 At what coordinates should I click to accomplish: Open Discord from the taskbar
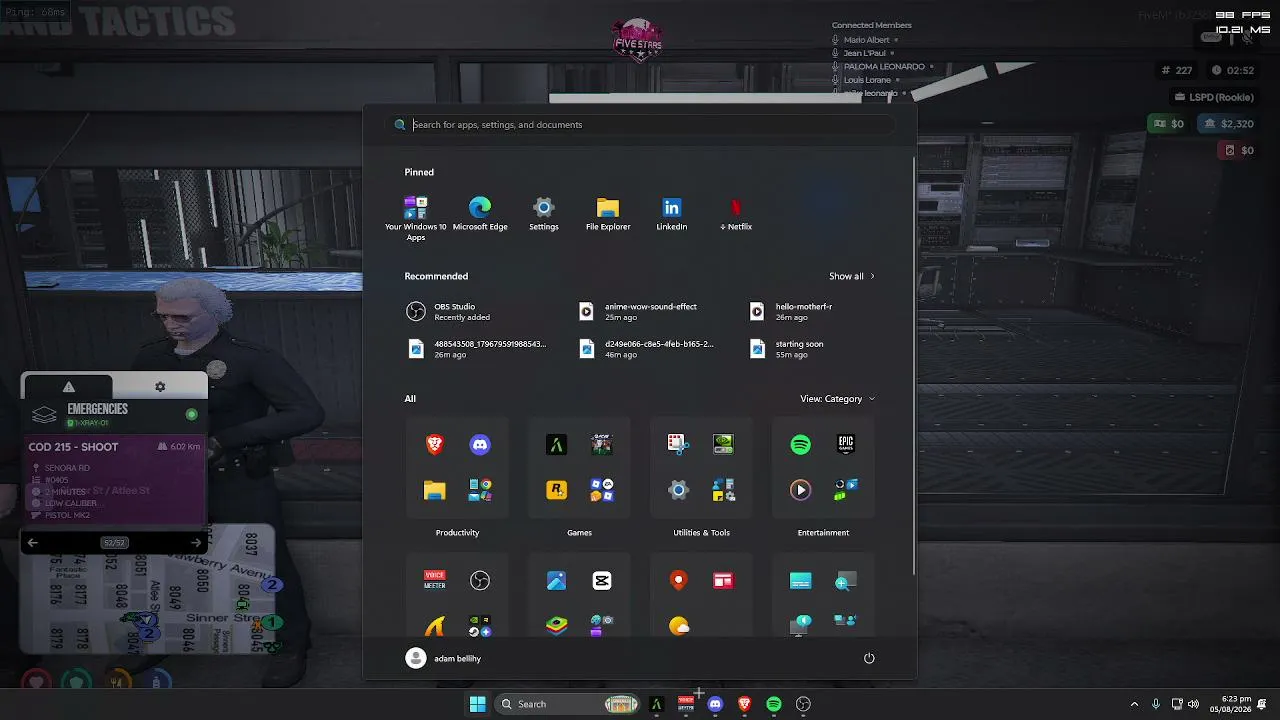[715, 704]
